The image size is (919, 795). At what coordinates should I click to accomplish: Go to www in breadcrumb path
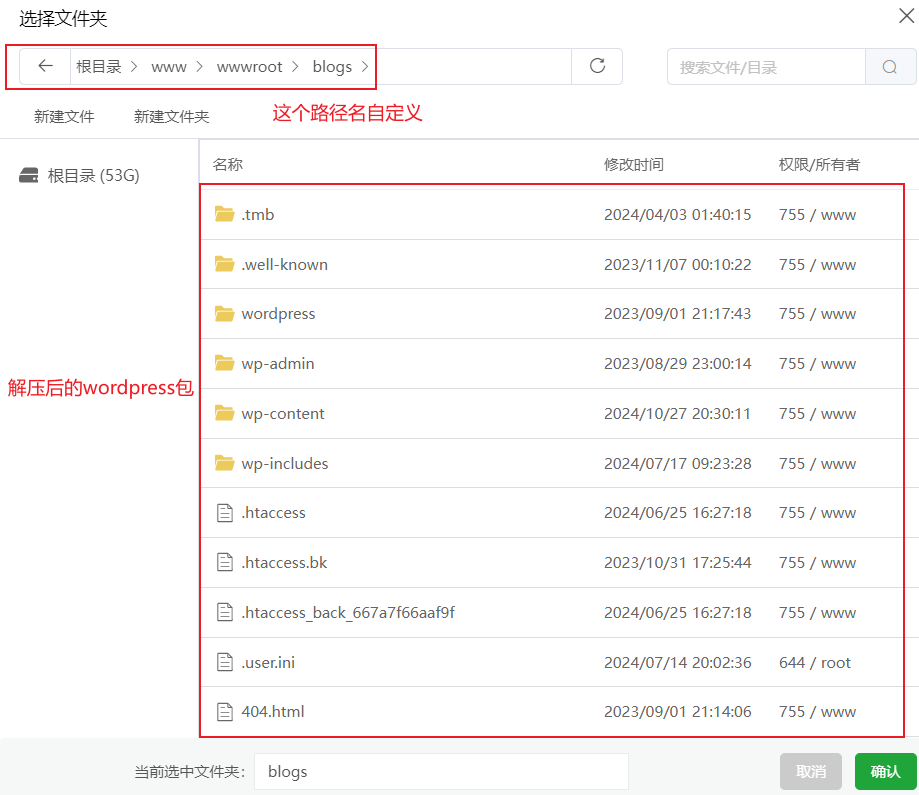[x=169, y=67]
